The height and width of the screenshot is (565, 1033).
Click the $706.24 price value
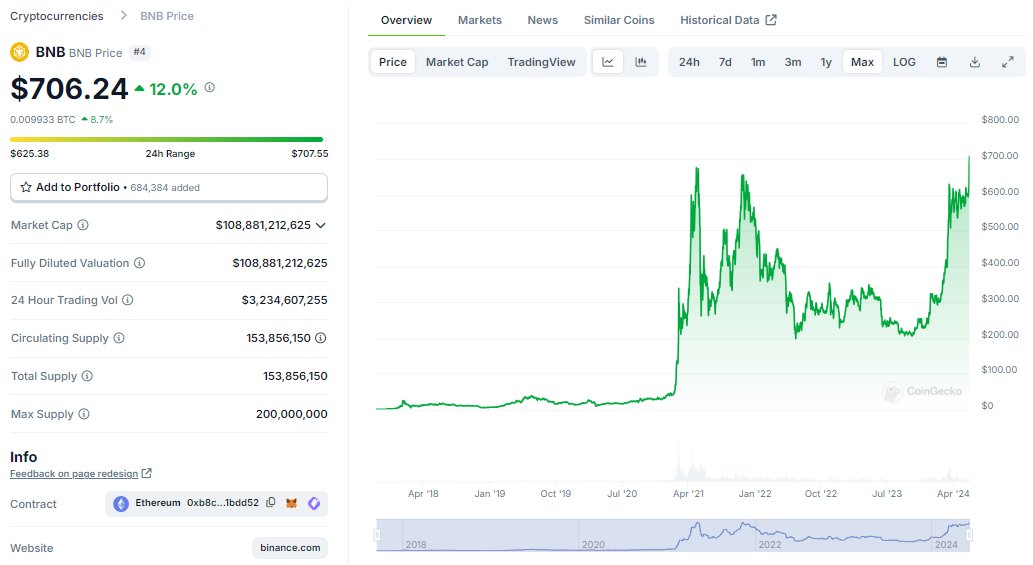(x=69, y=89)
